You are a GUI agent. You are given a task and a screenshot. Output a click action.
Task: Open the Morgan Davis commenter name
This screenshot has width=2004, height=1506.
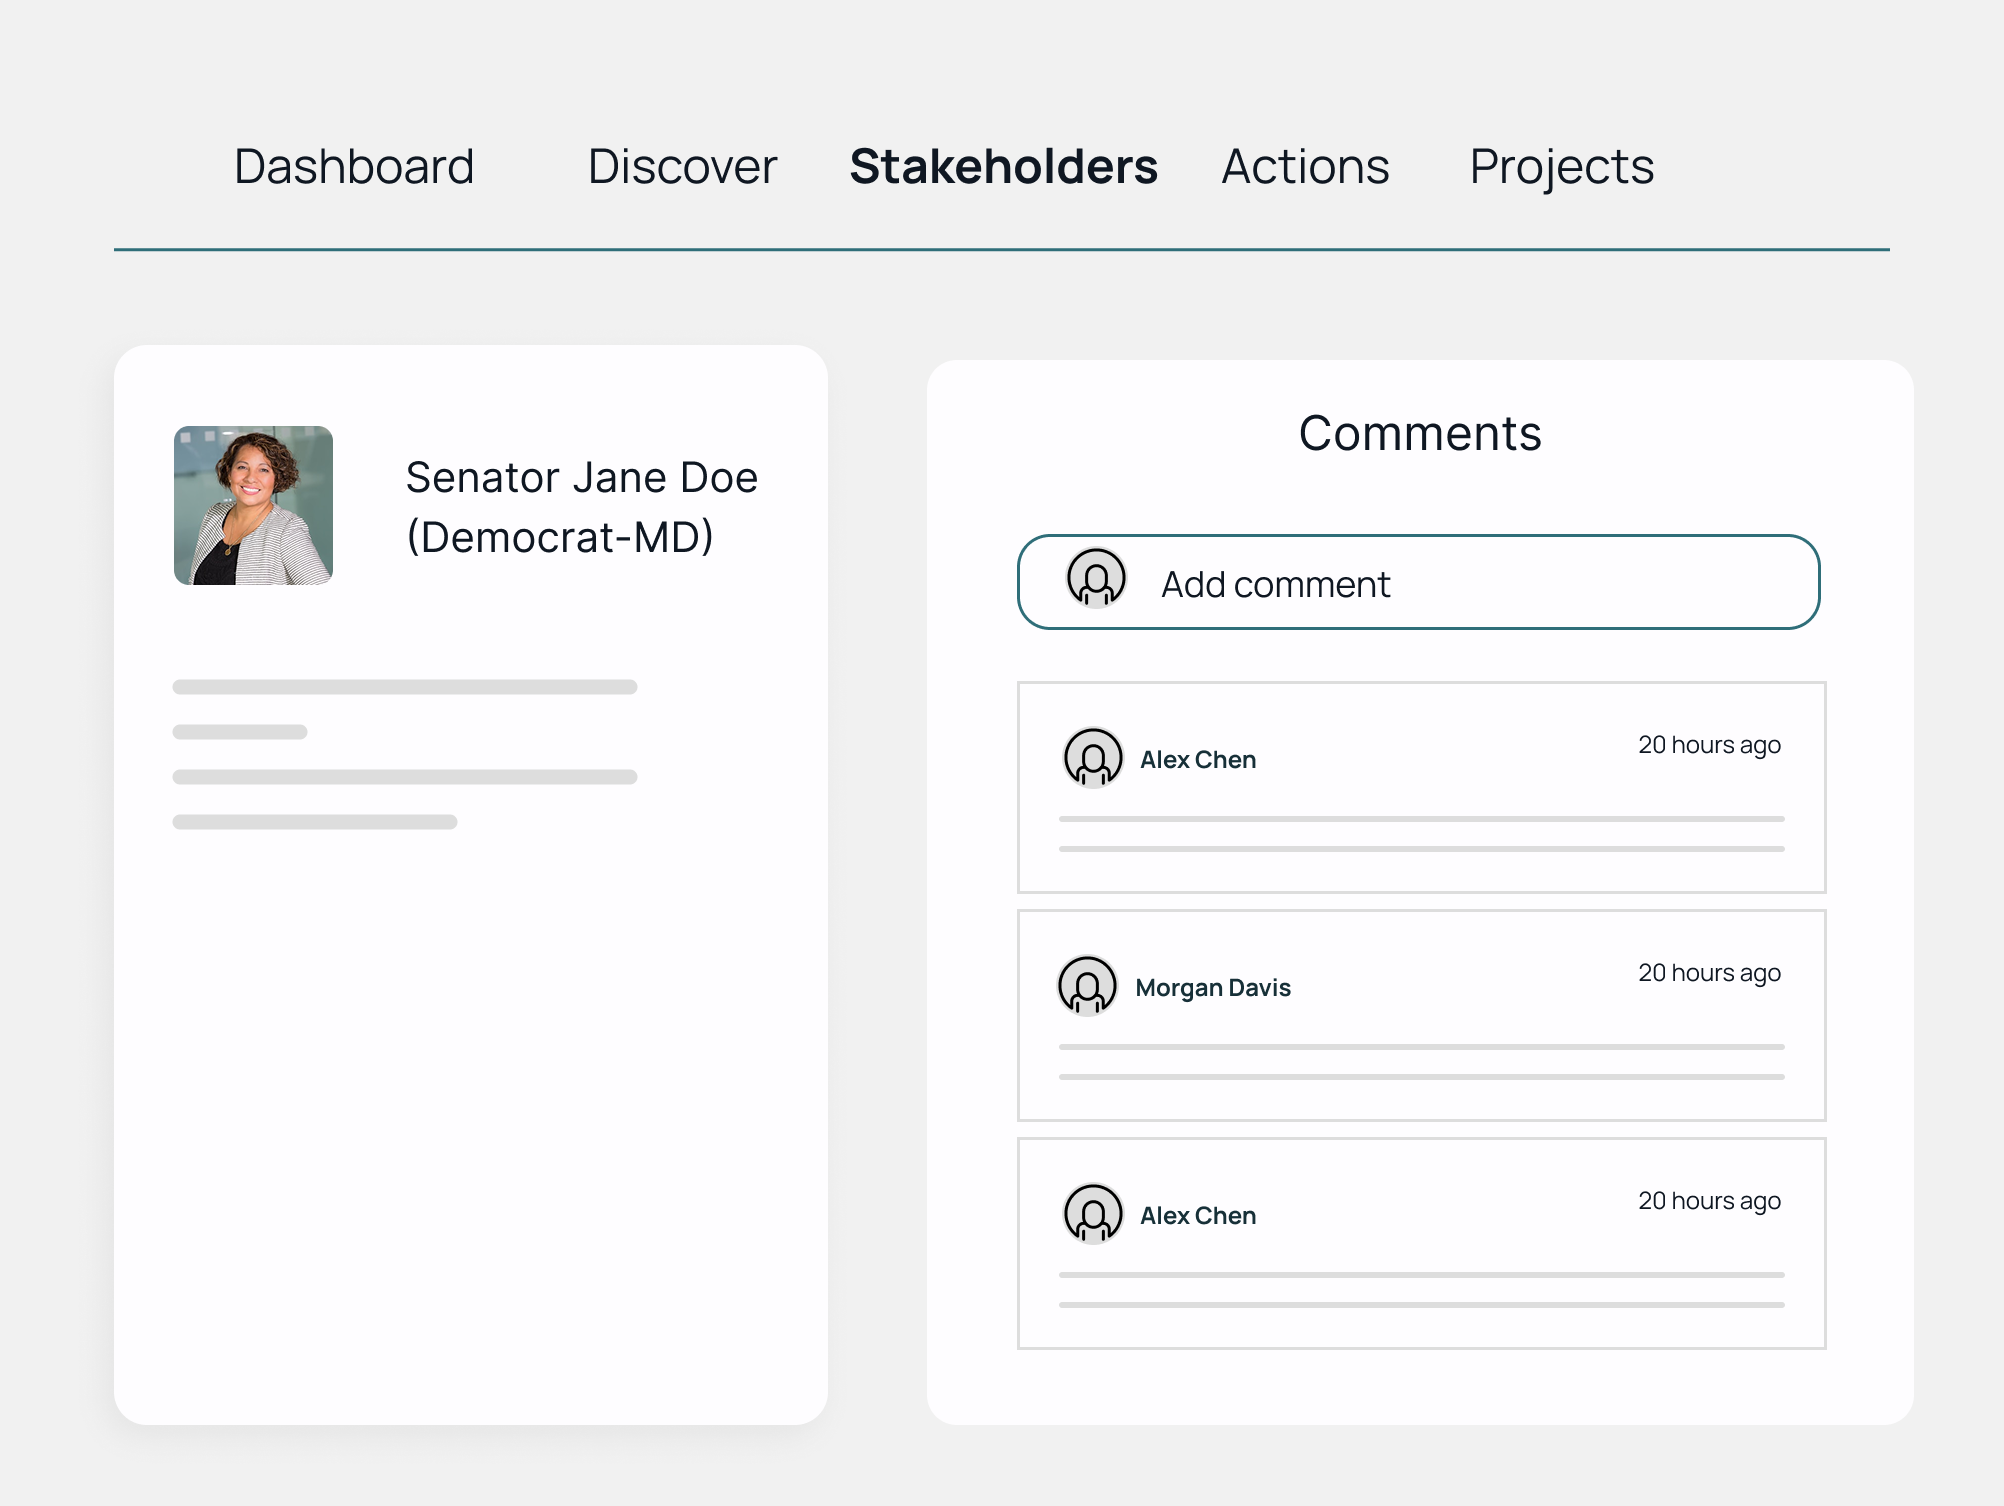(1213, 988)
